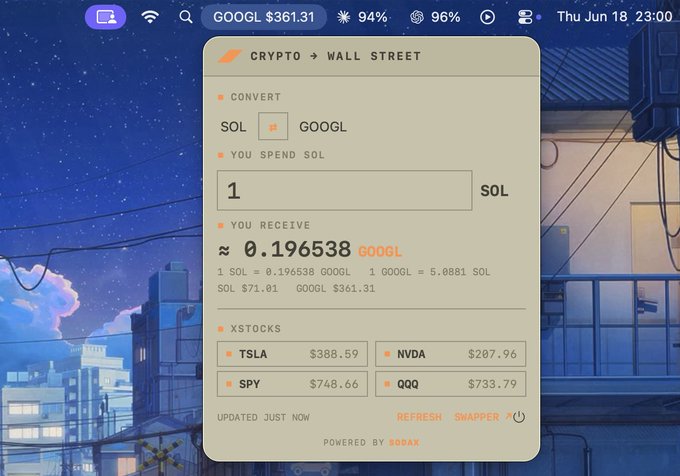Click the swap direction arrows button
Screen dimensions: 680x476
(273, 126)
